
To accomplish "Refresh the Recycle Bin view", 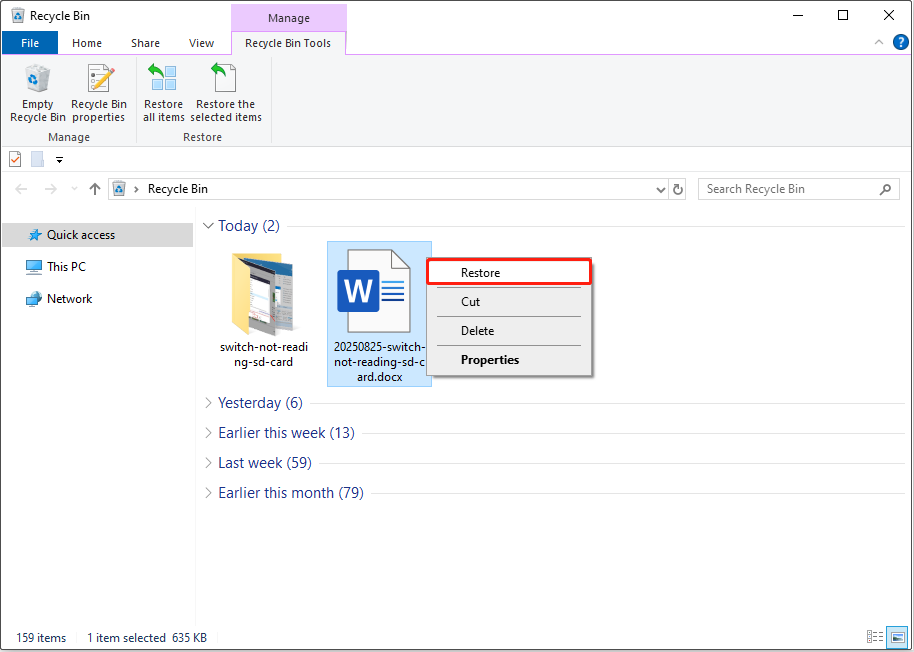I will (678, 189).
